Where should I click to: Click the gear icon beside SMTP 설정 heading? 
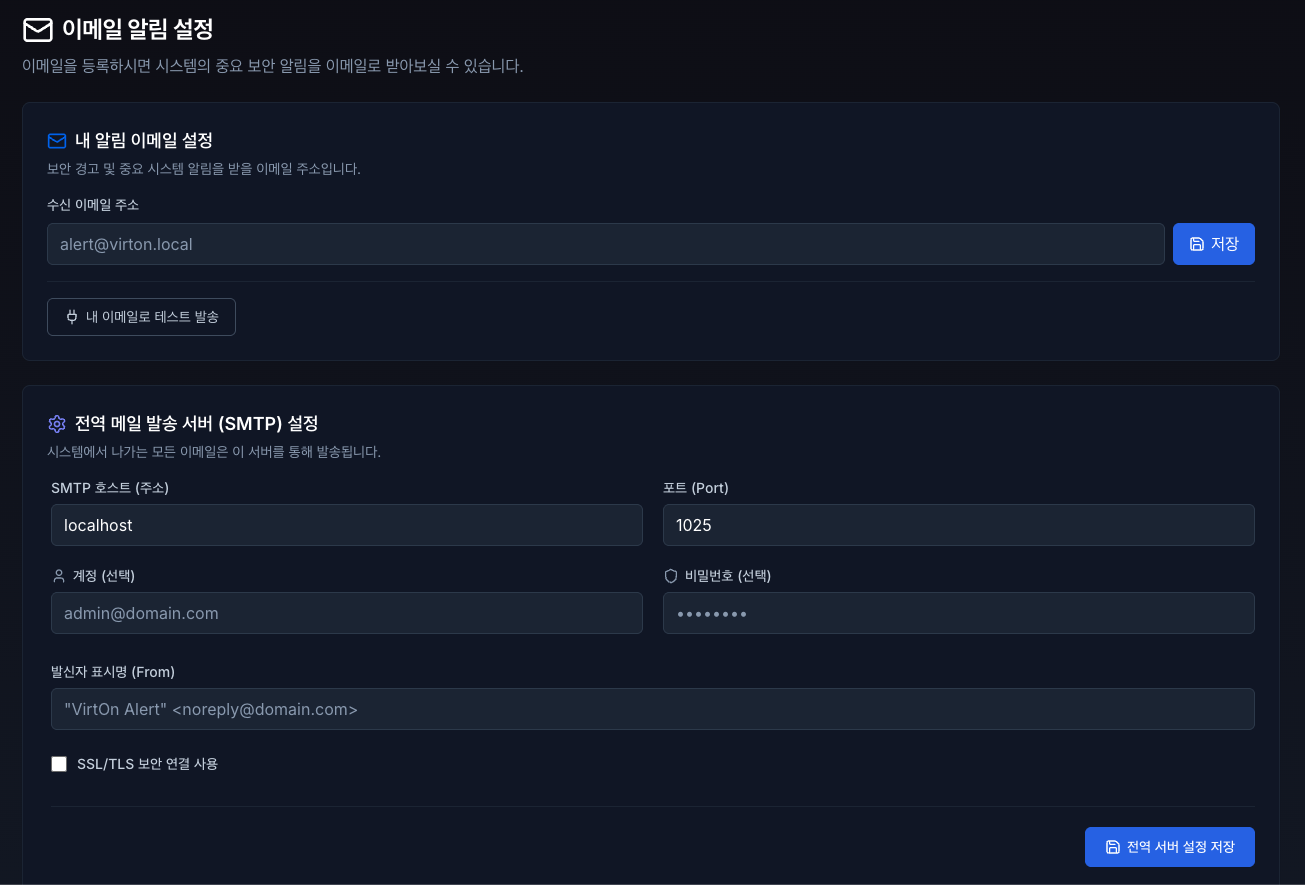(57, 424)
